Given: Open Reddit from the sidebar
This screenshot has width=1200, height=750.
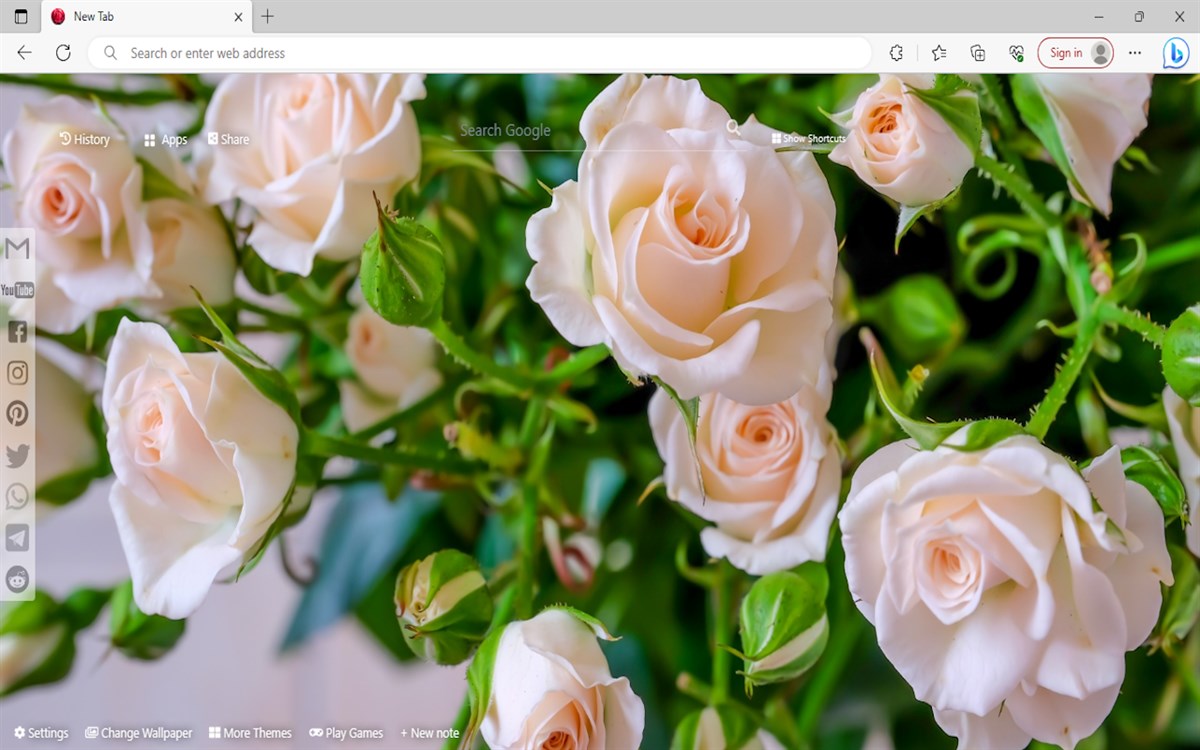Looking at the screenshot, I should (17, 579).
